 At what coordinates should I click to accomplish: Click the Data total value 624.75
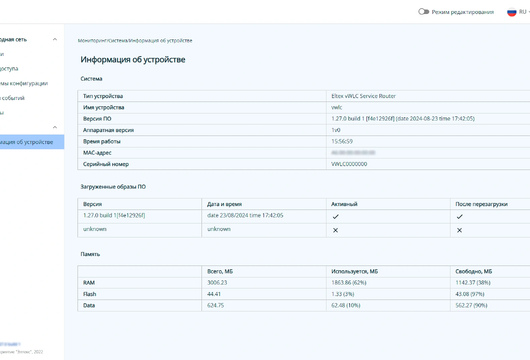[x=216, y=305]
